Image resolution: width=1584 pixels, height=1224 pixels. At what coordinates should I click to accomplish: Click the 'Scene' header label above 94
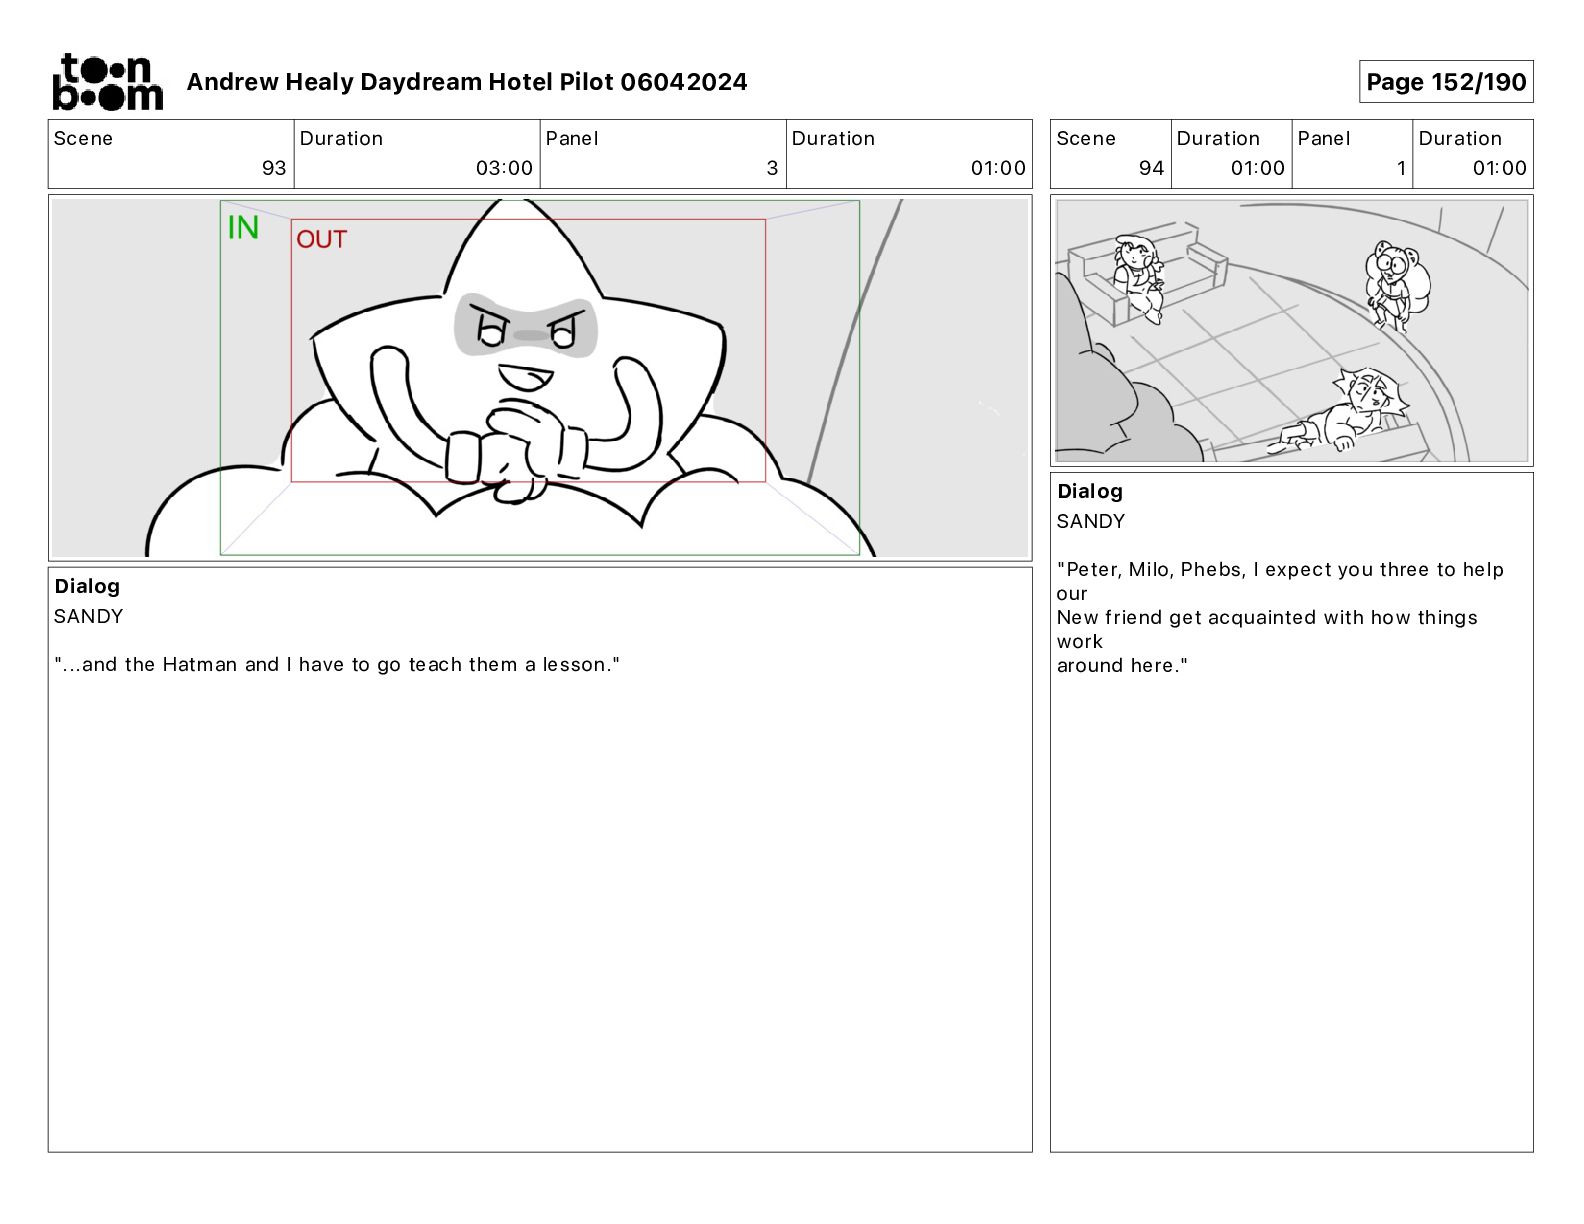pos(1086,138)
